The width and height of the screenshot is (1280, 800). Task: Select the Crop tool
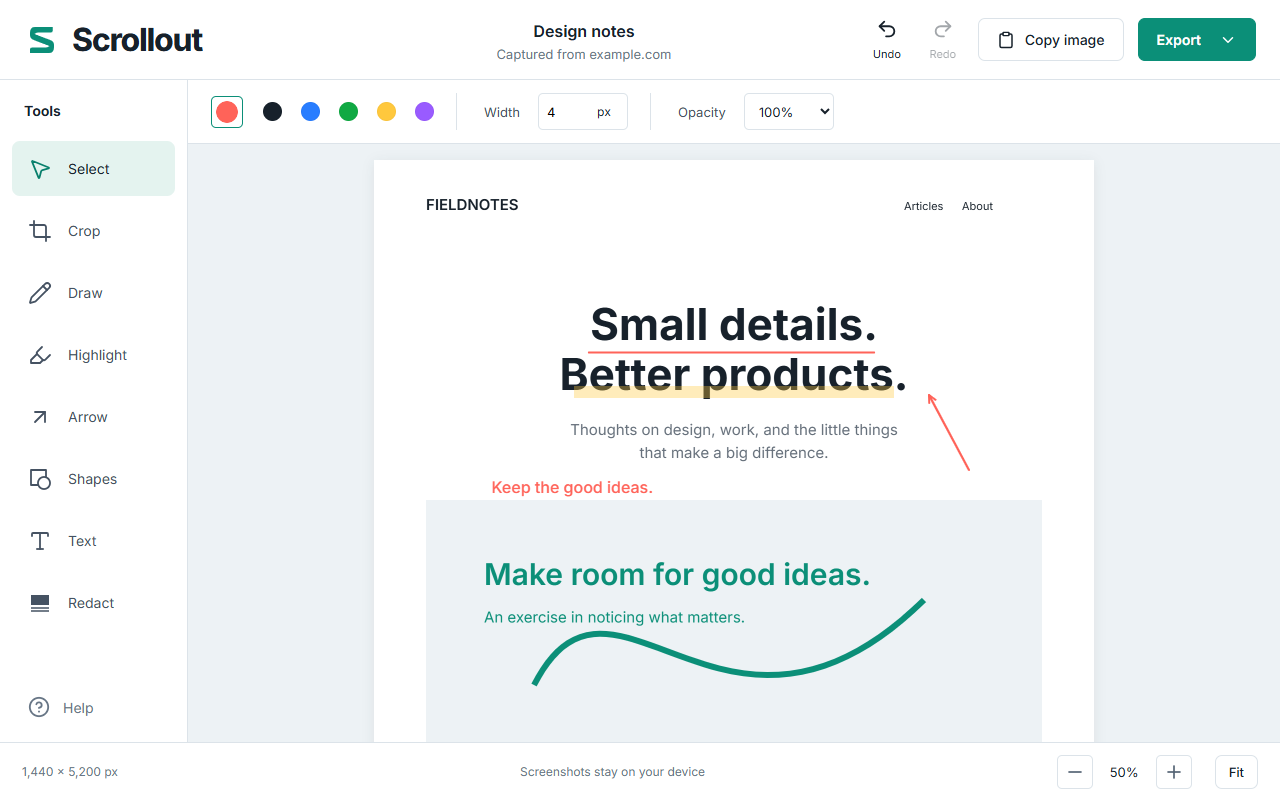tap(93, 231)
